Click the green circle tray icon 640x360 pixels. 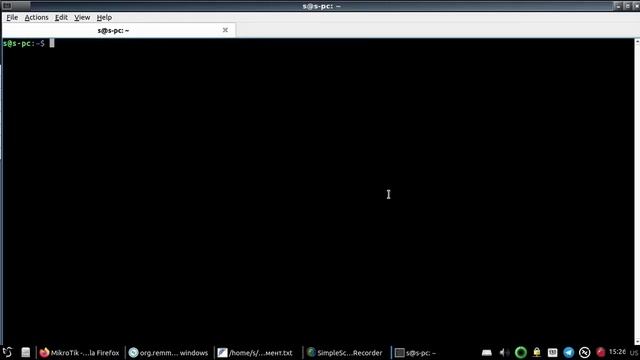click(520, 352)
